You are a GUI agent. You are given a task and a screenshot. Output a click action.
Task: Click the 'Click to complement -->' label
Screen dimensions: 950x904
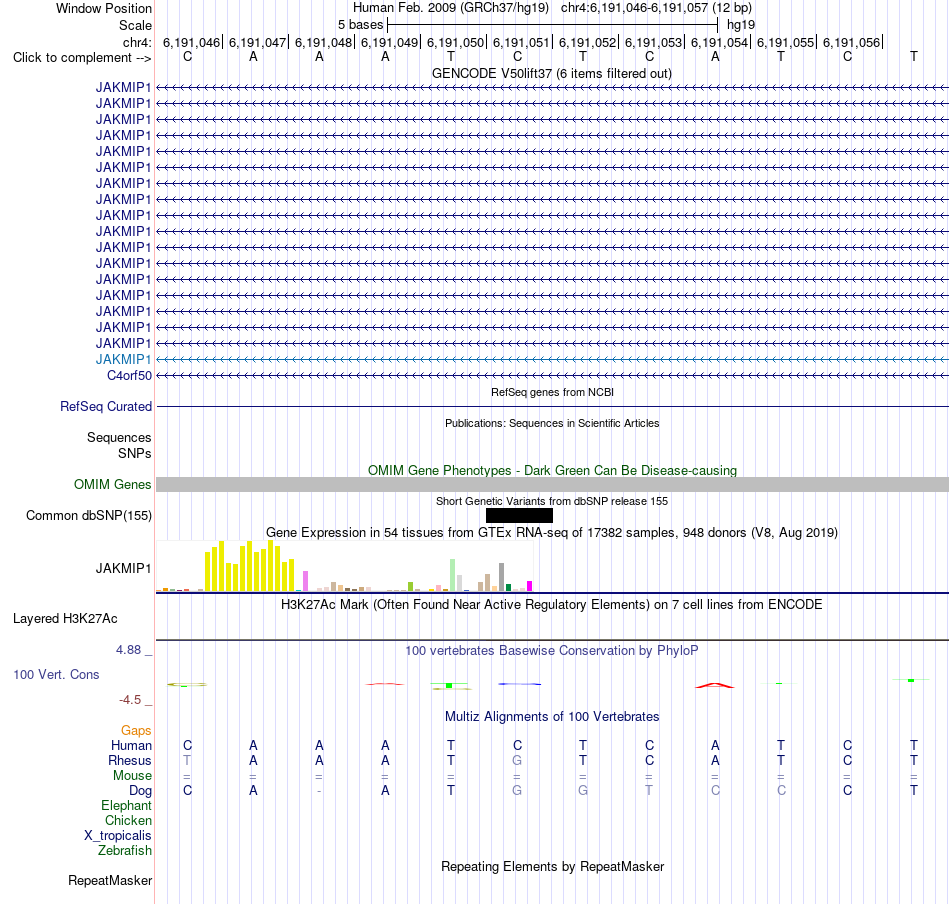coord(82,58)
